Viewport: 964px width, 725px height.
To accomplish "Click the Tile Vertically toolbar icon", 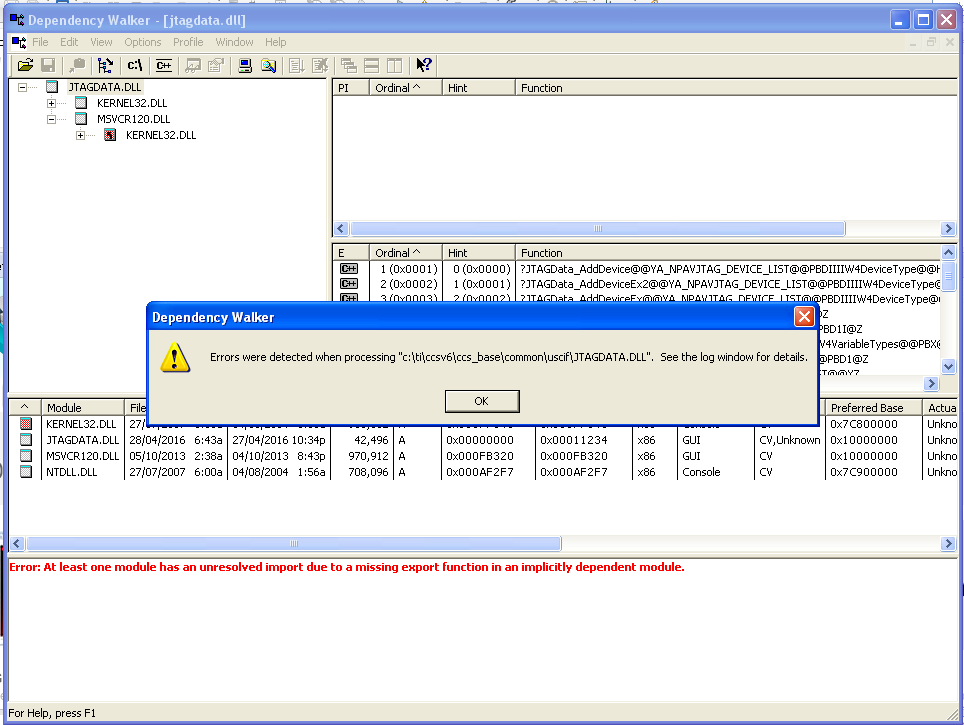I will point(394,65).
